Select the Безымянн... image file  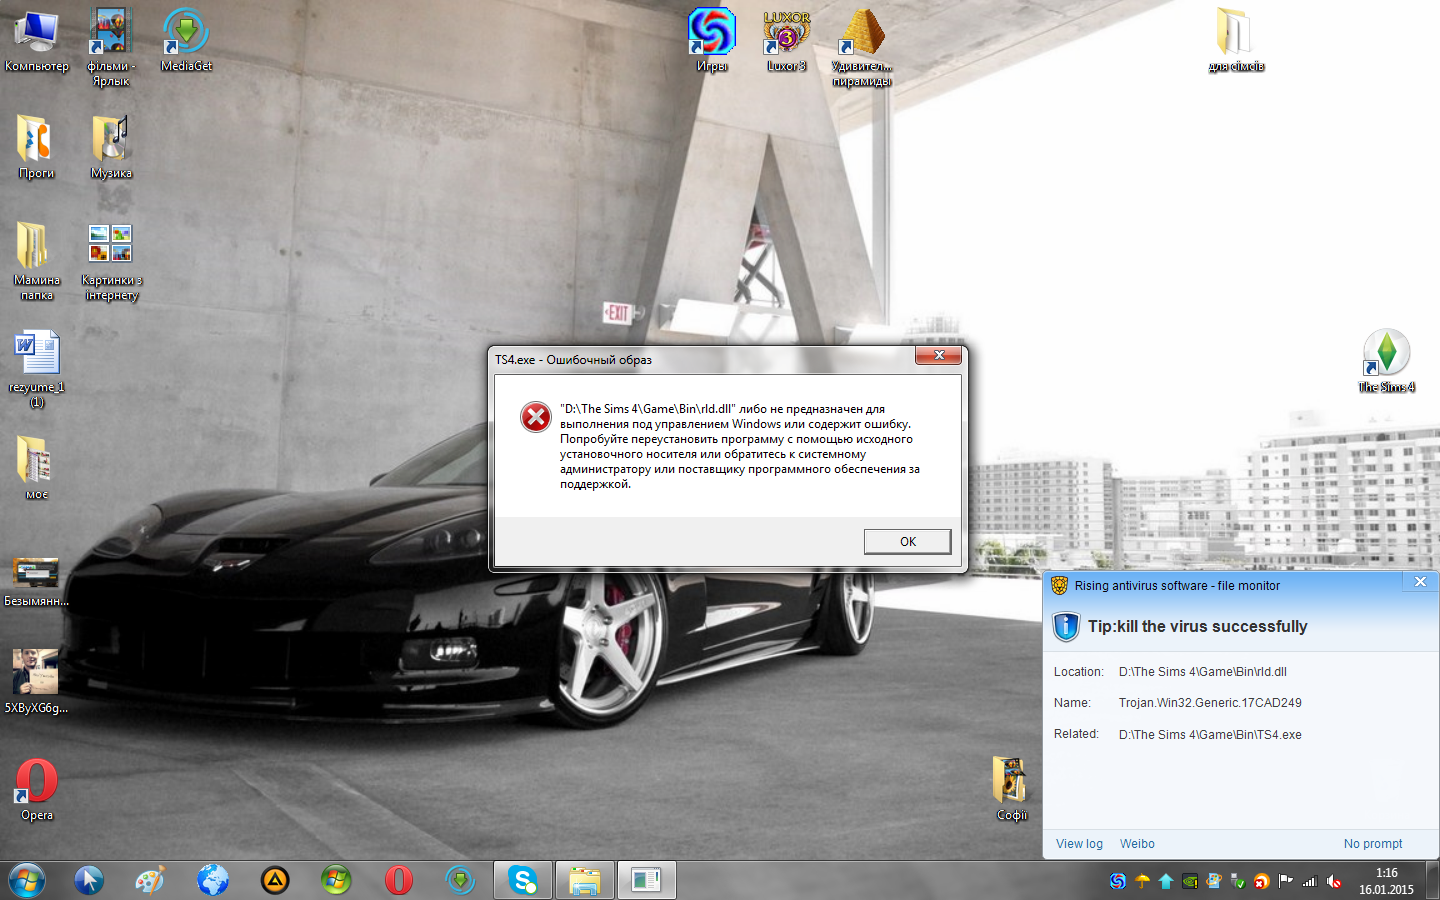[37, 581]
